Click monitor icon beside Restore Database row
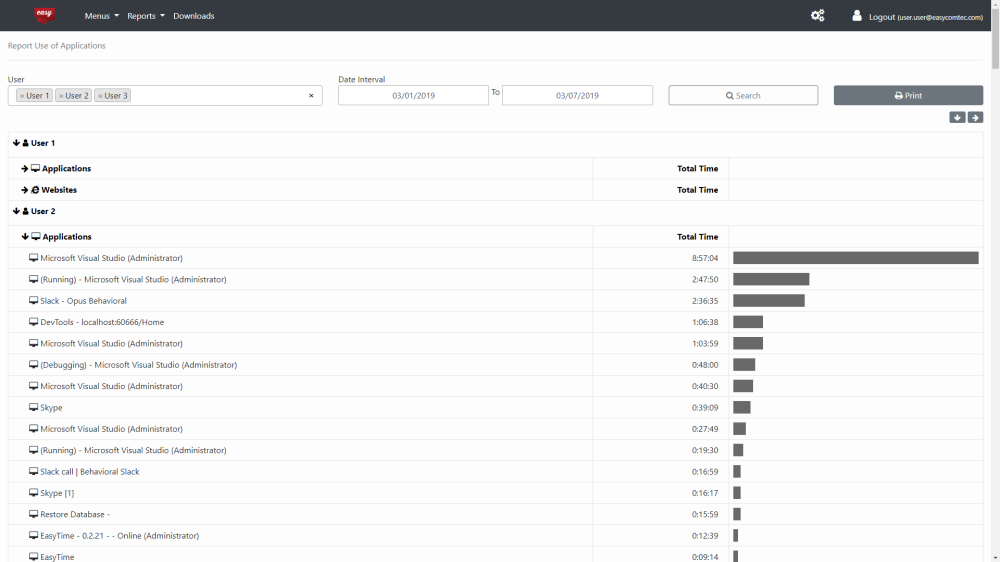 tap(33, 514)
